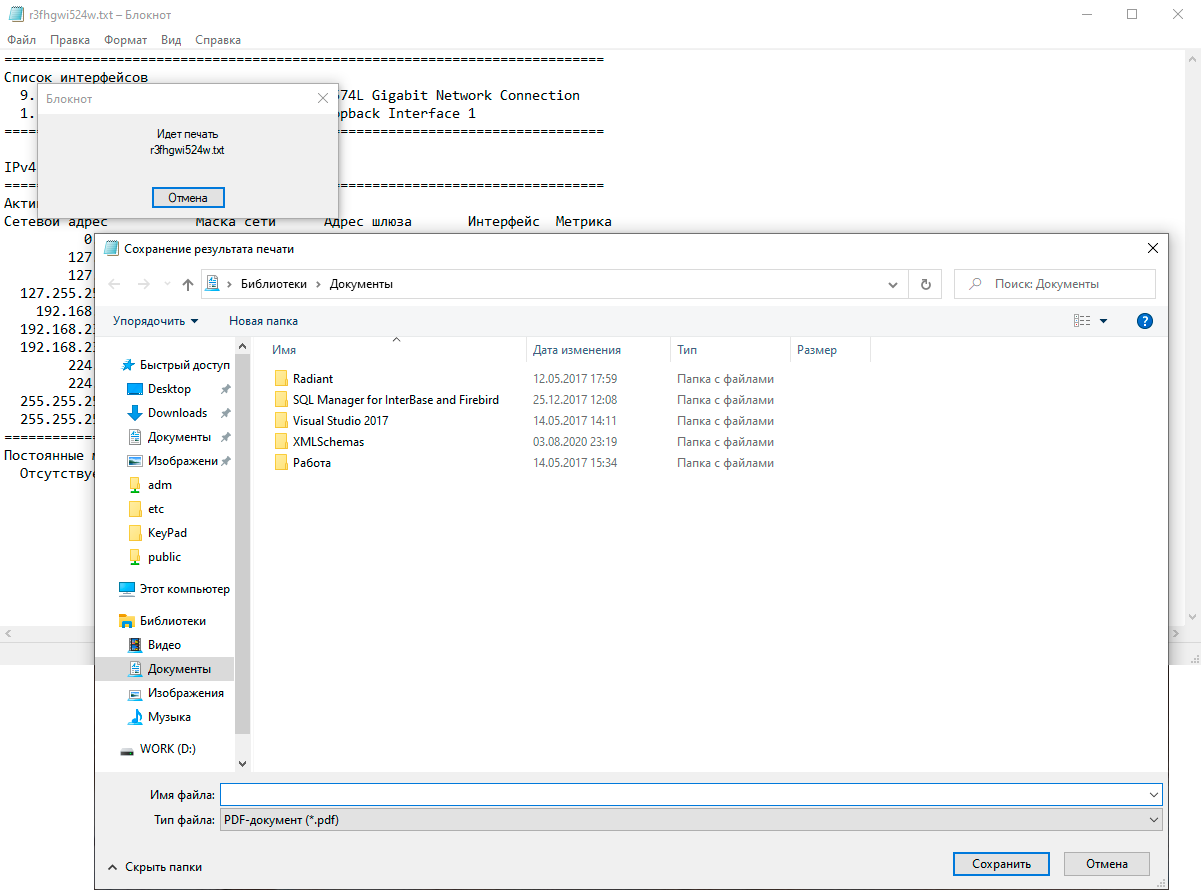Sort by Дата изменения column header

(x=577, y=350)
